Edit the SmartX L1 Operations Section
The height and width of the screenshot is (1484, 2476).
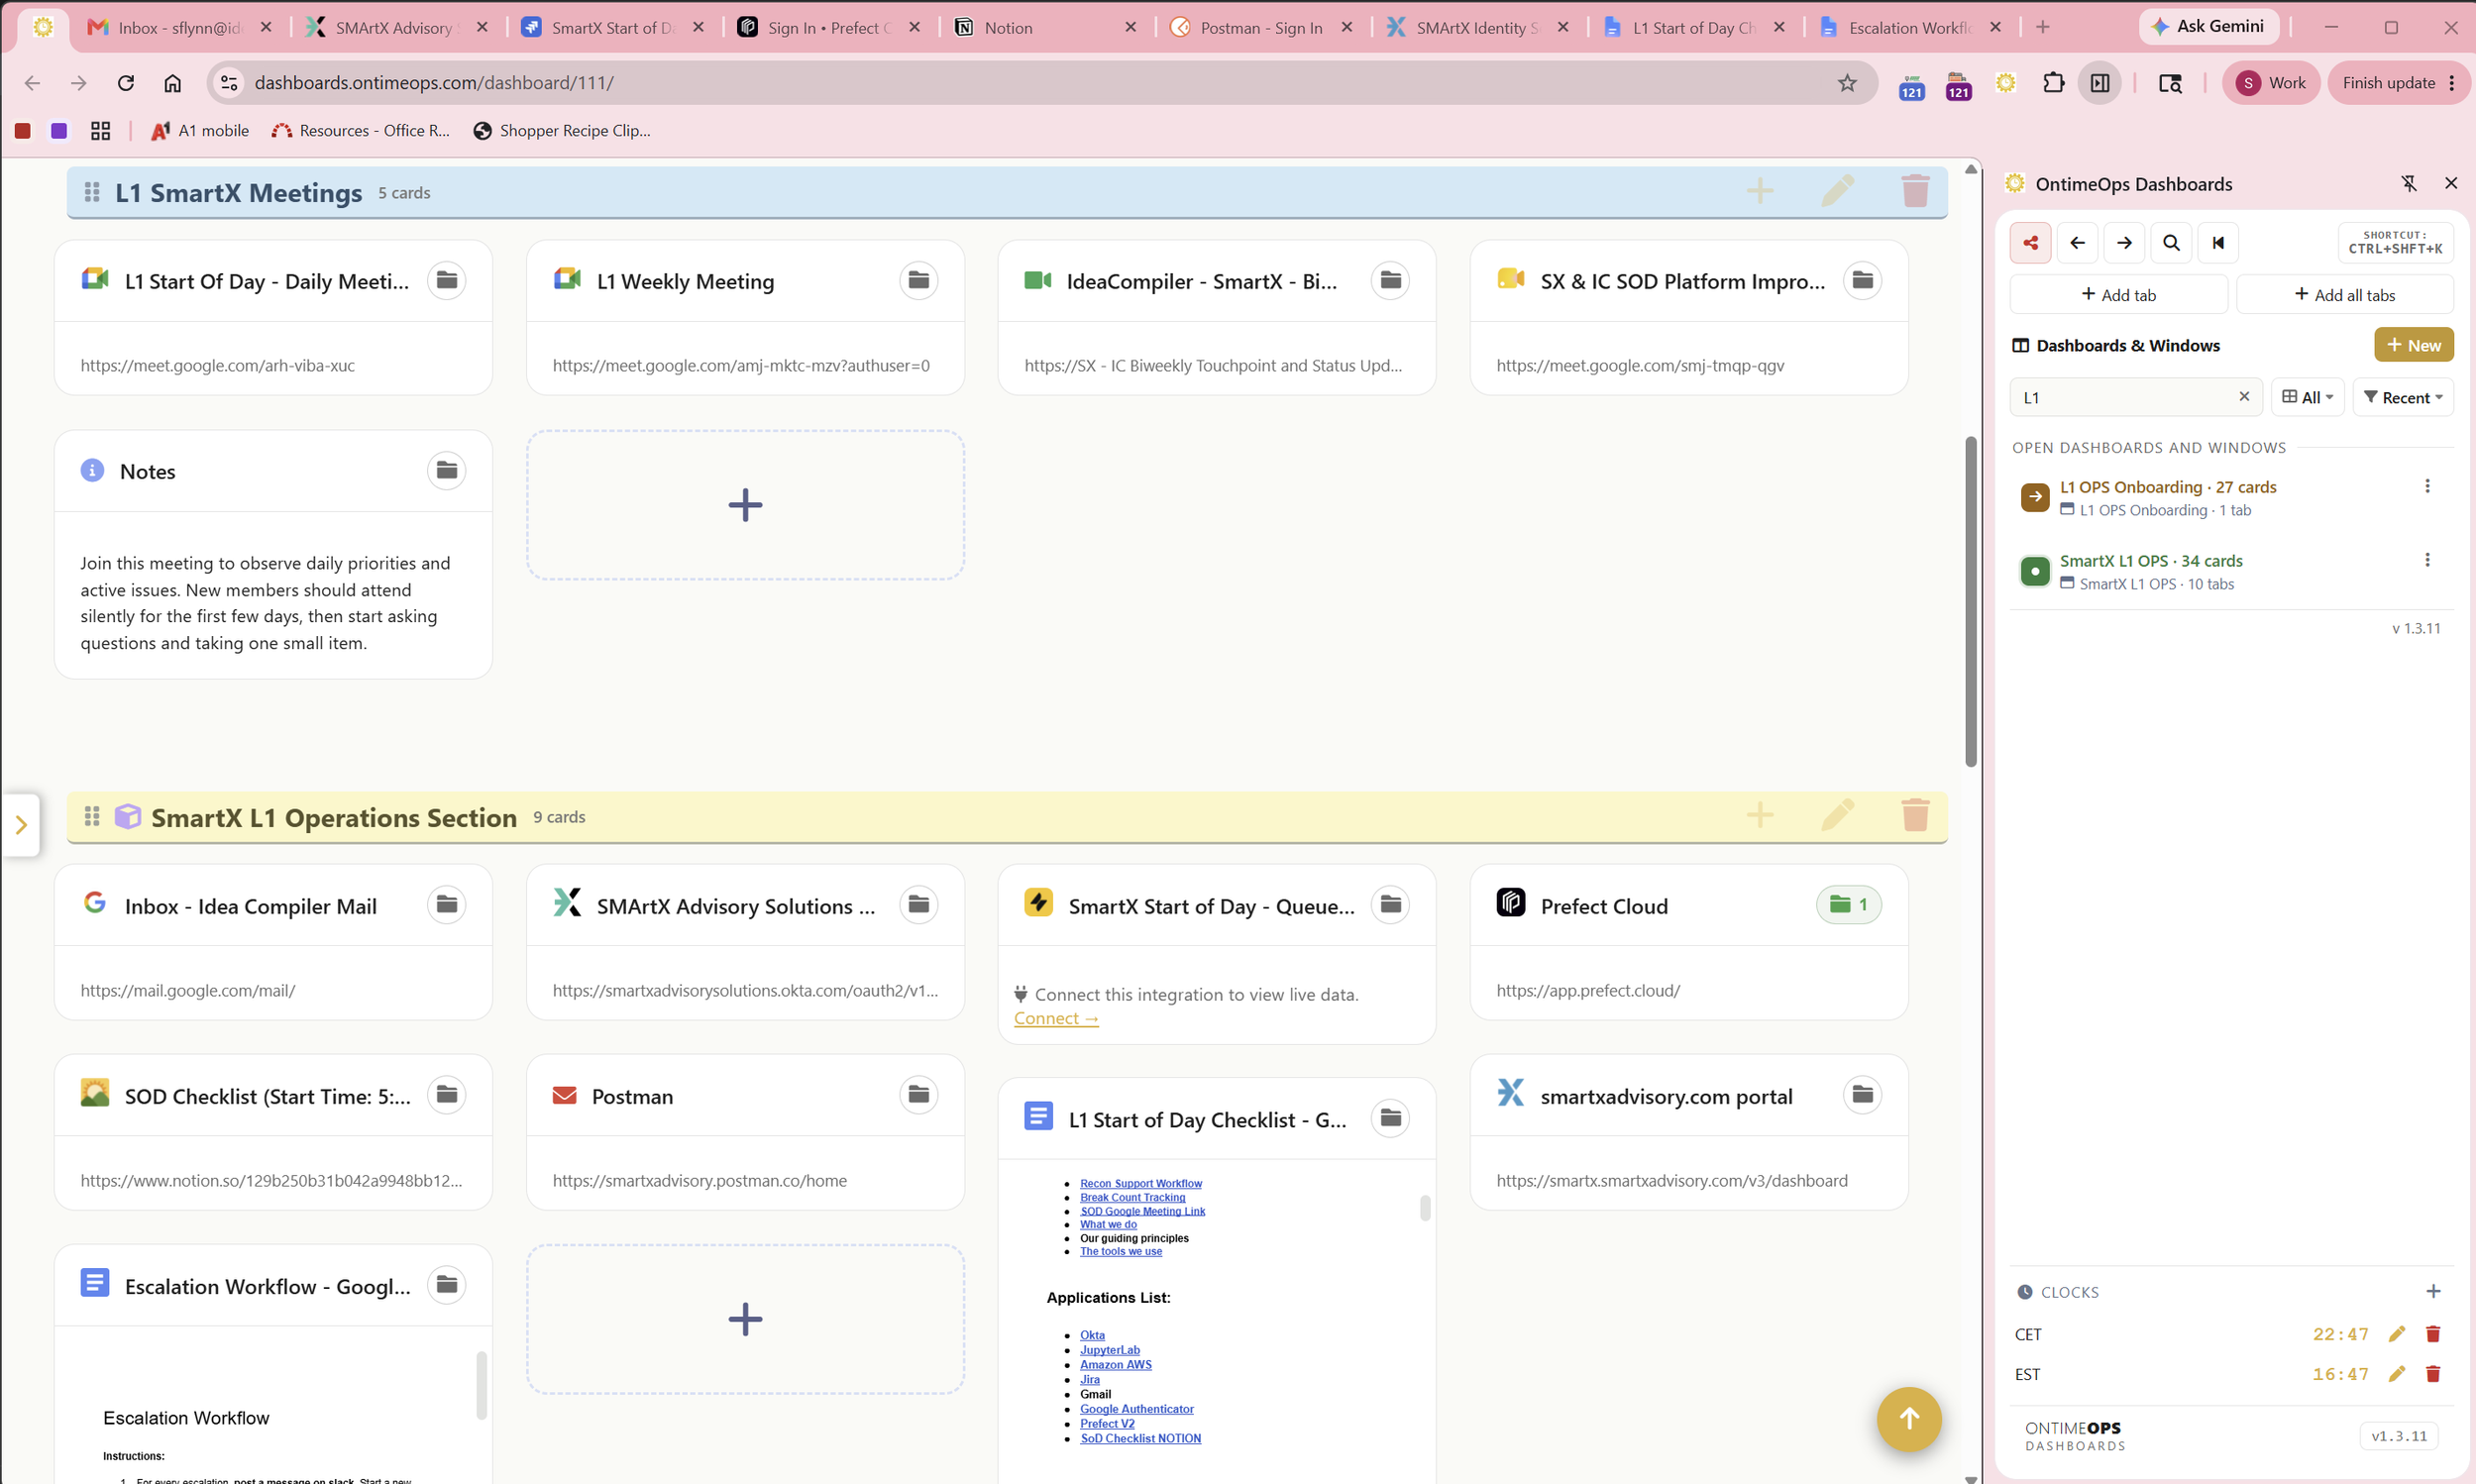pyautogui.click(x=1838, y=816)
